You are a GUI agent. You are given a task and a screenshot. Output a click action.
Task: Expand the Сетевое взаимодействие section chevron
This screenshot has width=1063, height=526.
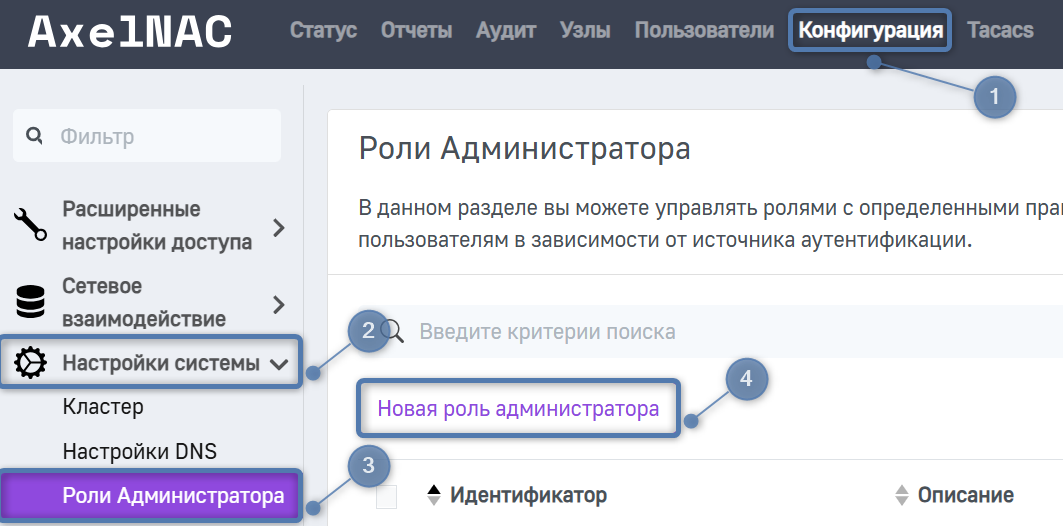point(279,304)
